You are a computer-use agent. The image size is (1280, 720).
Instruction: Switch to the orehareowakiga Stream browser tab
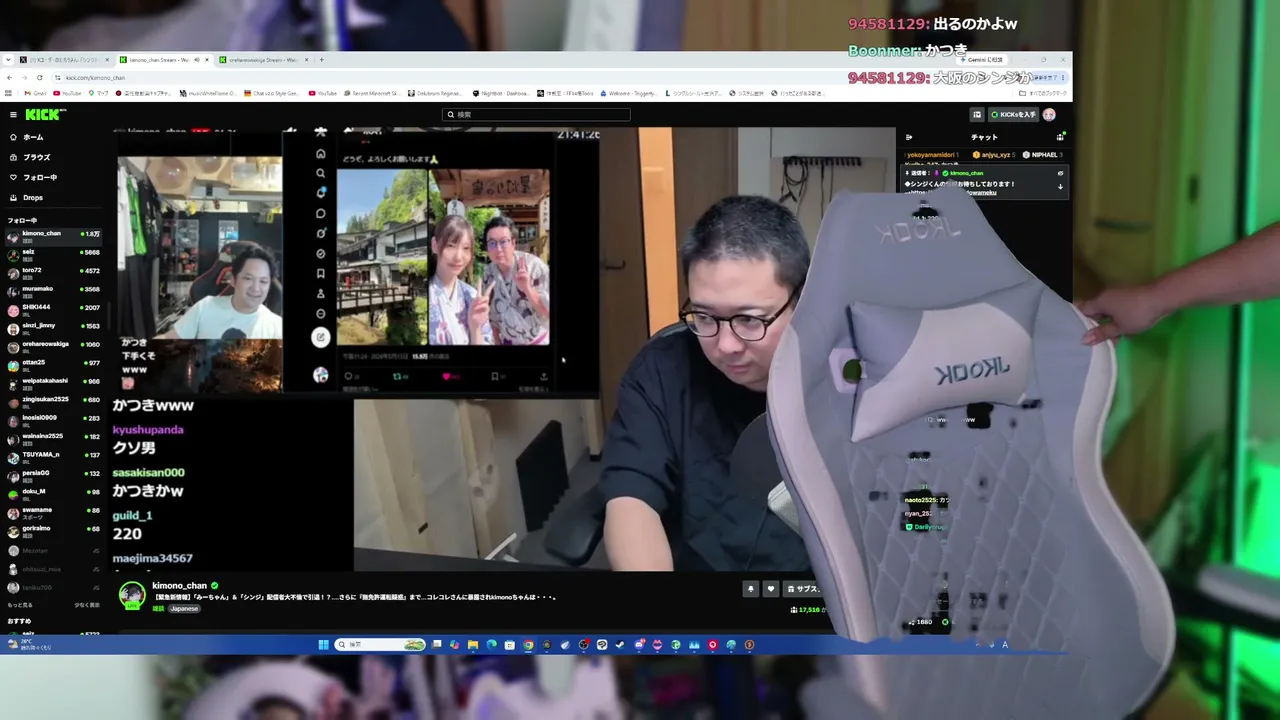(264, 60)
